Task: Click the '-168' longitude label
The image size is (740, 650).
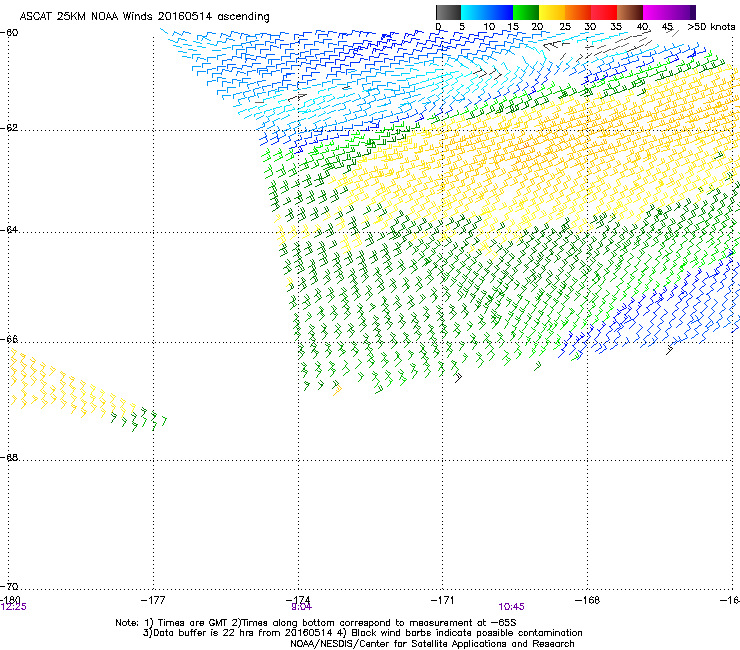Action: point(588,600)
